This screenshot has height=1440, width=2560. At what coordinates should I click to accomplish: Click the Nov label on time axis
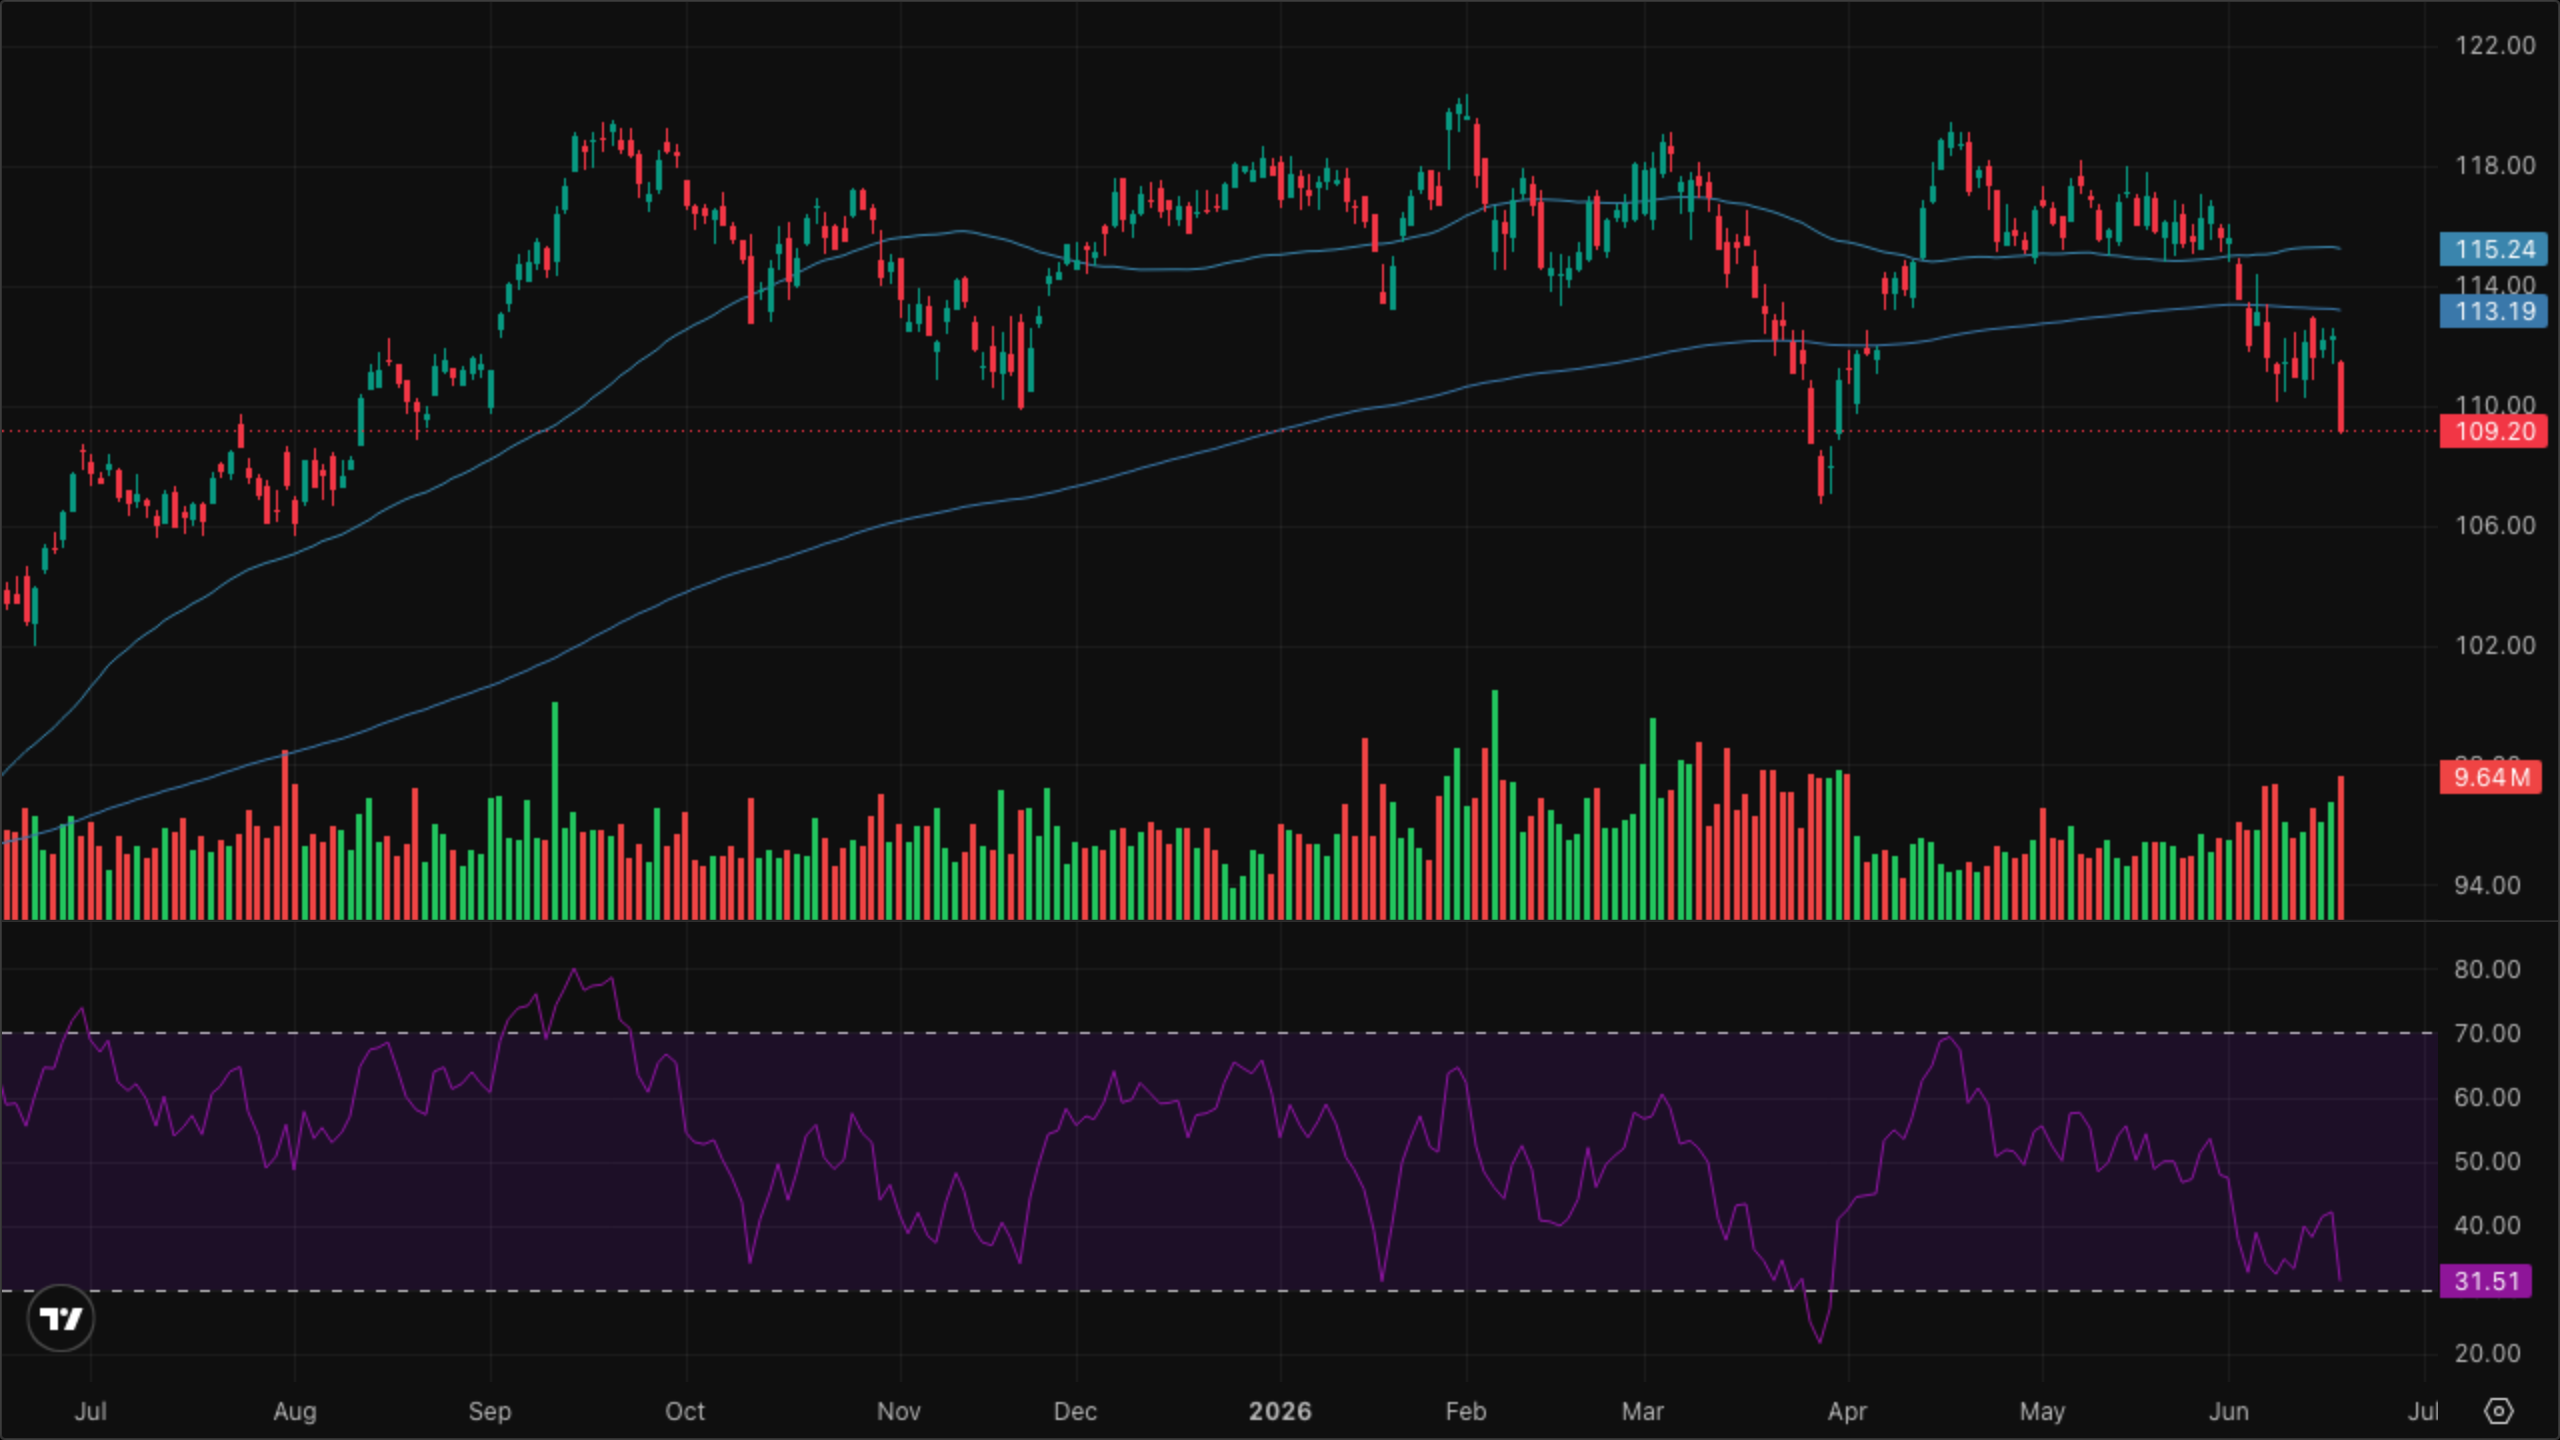click(x=898, y=1411)
